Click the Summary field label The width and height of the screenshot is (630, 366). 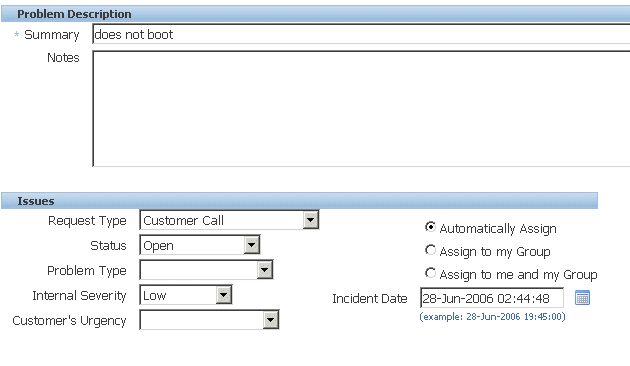pos(51,35)
